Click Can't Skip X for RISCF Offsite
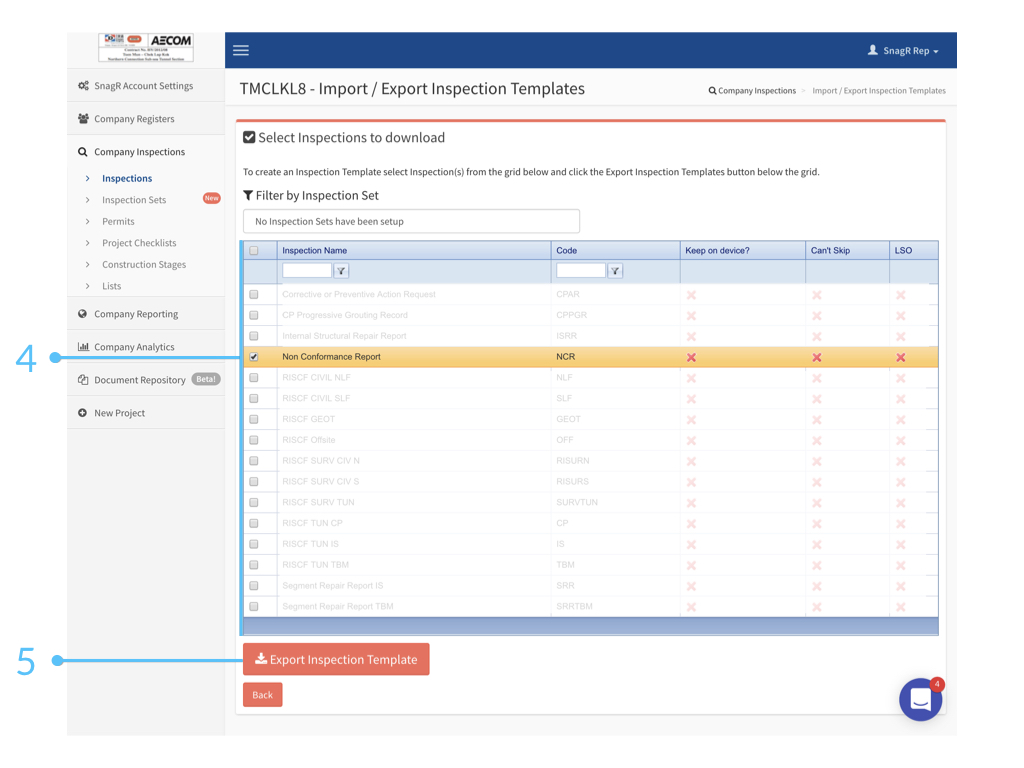 pyautogui.click(x=816, y=441)
